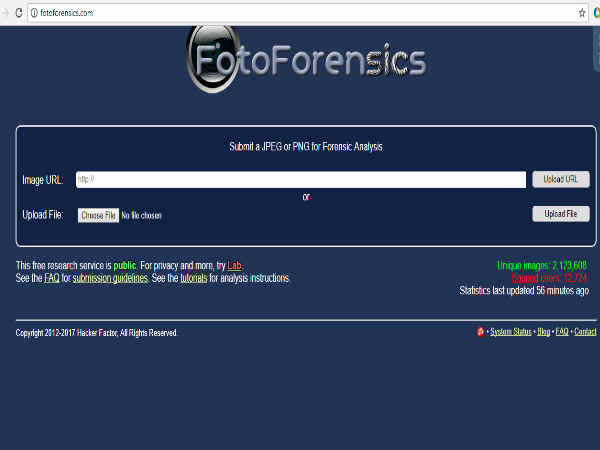This screenshot has height=450, width=600.
Task: Click the 'Upload File:' label
Action: tap(42, 215)
